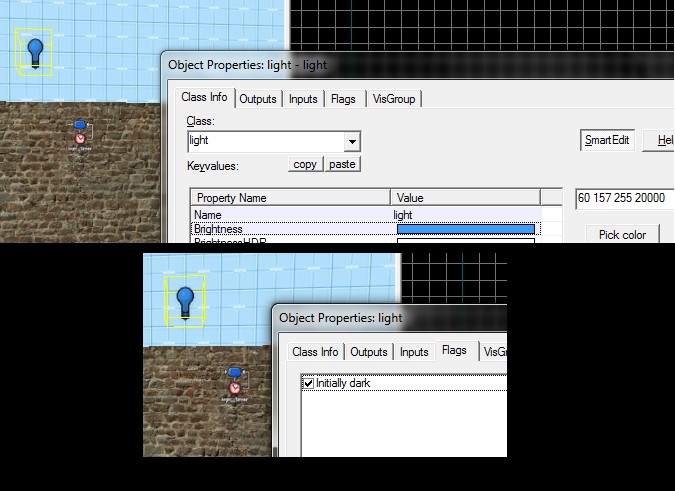Click the paste keyvalues button

pyautogui.click(x=342, y=164)
